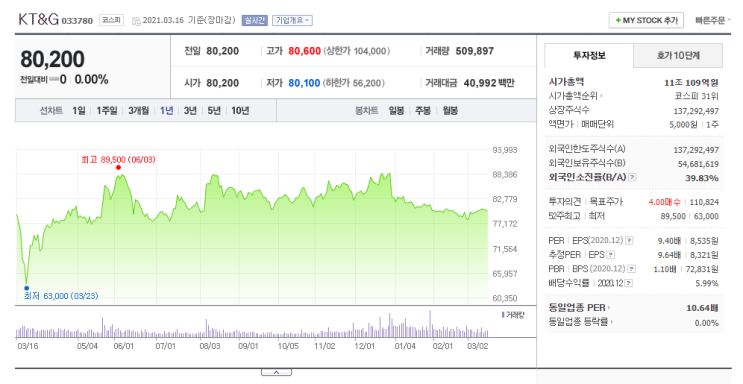Viewport: 743px width, 384px height.
Task: Select the 5년 line chart period
Action: [x=214, y=110]
